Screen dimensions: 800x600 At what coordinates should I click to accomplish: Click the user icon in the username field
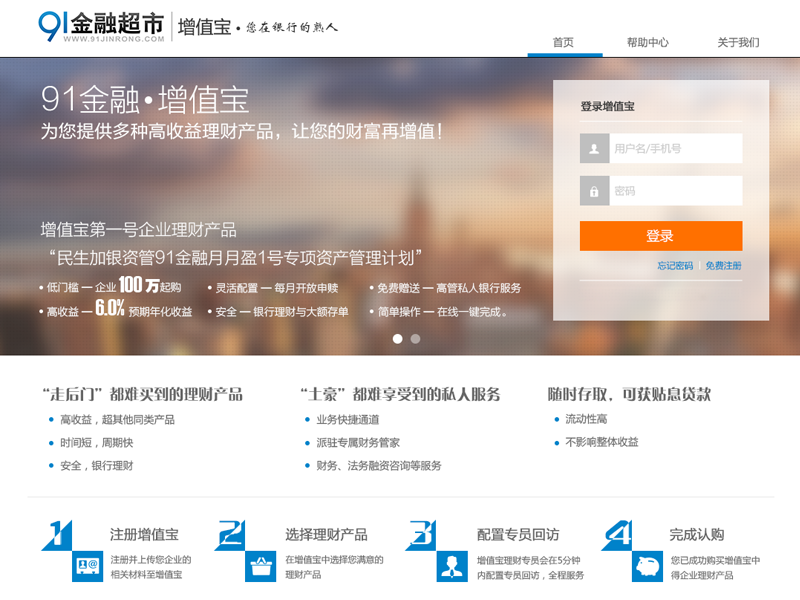595,148
